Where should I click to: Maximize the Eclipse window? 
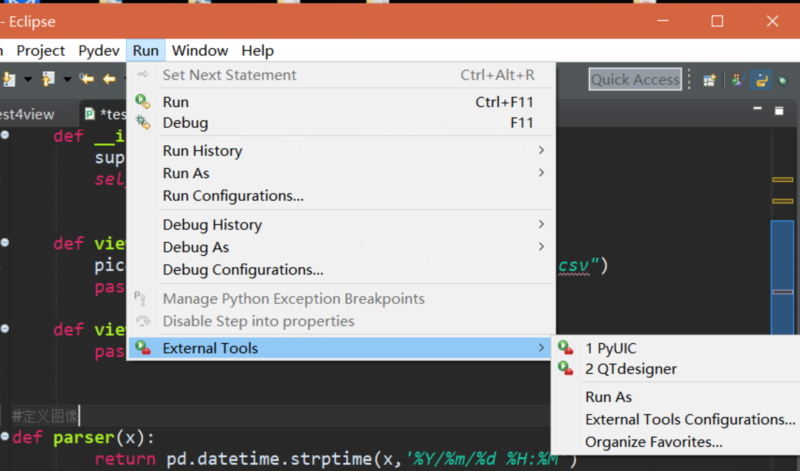(x=717, y=21)
